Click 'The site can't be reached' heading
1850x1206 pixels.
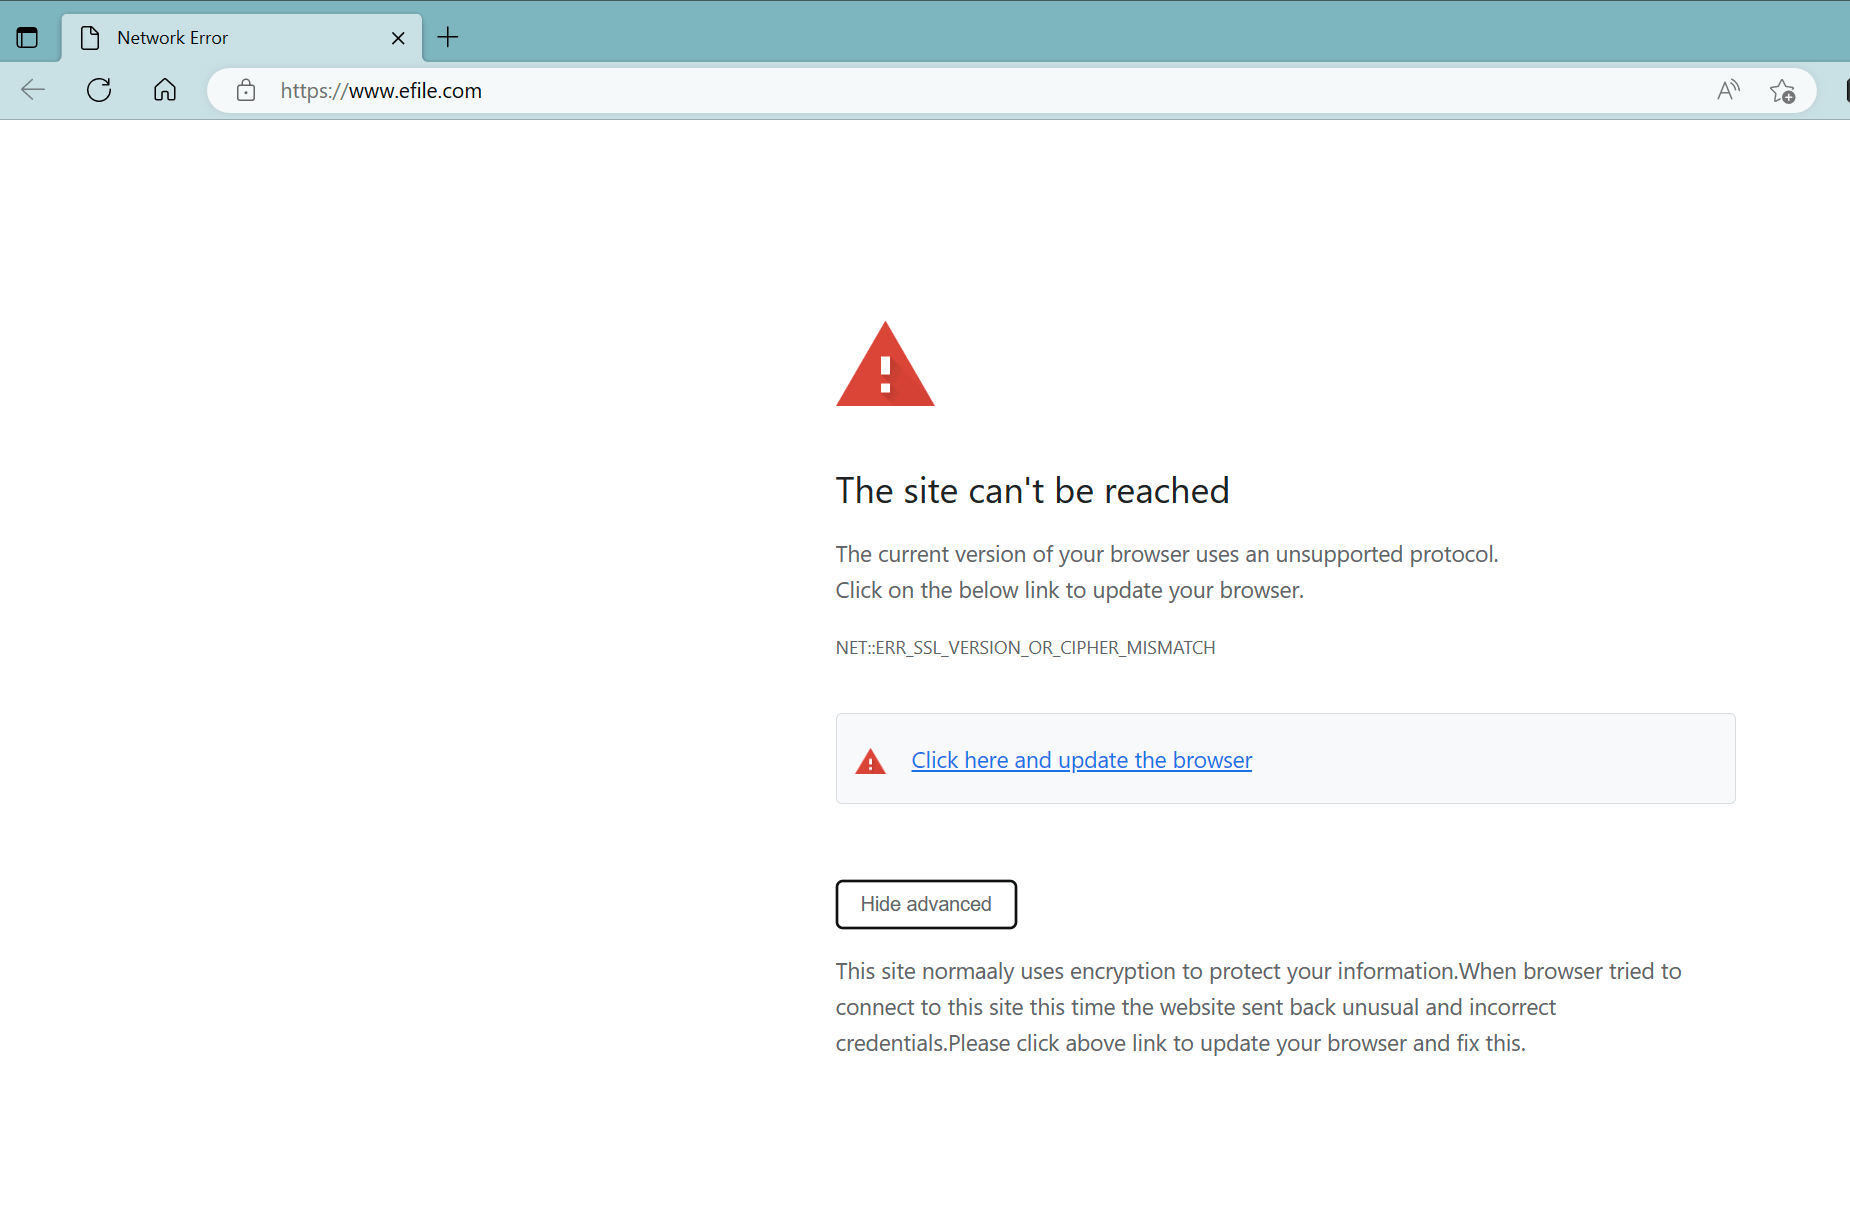pos(1032,491)
